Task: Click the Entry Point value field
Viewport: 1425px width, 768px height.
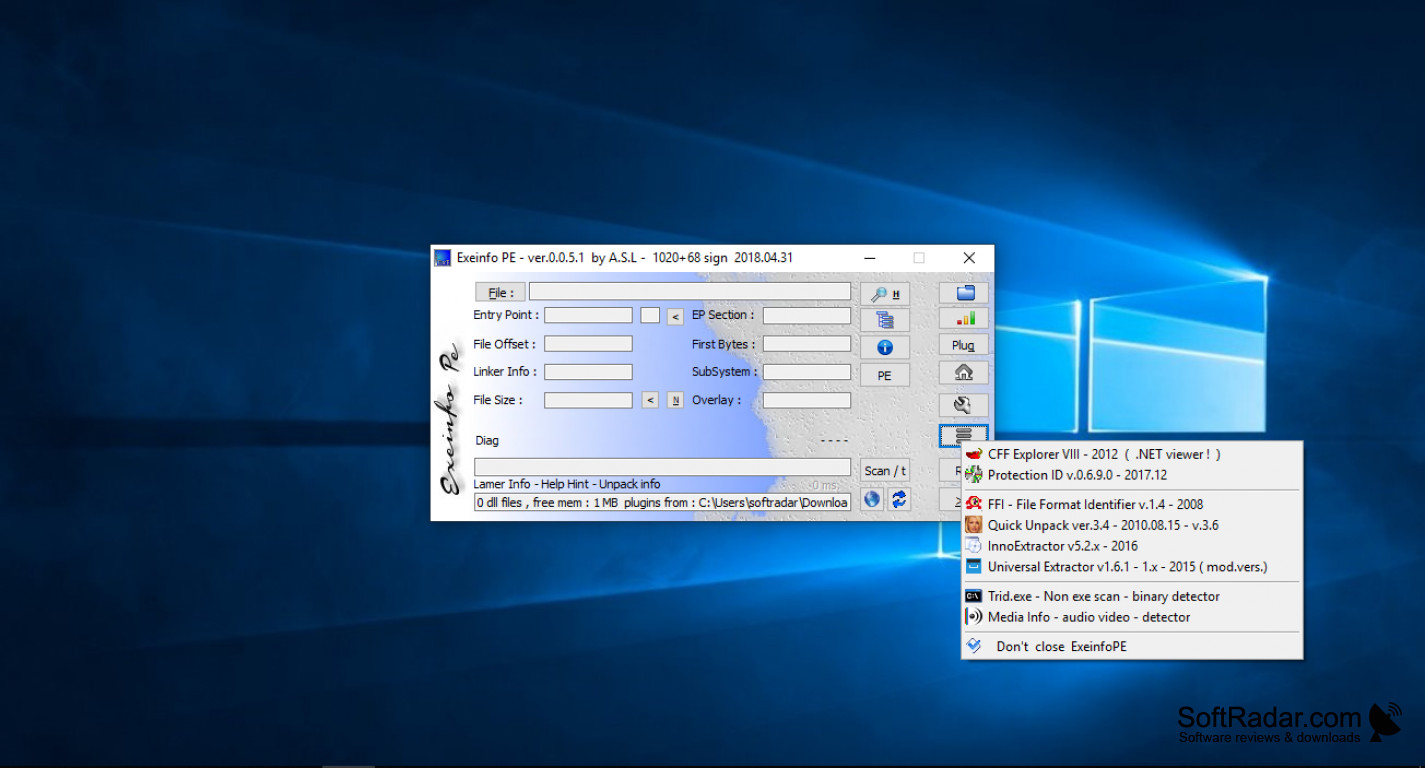Action: 588,315
